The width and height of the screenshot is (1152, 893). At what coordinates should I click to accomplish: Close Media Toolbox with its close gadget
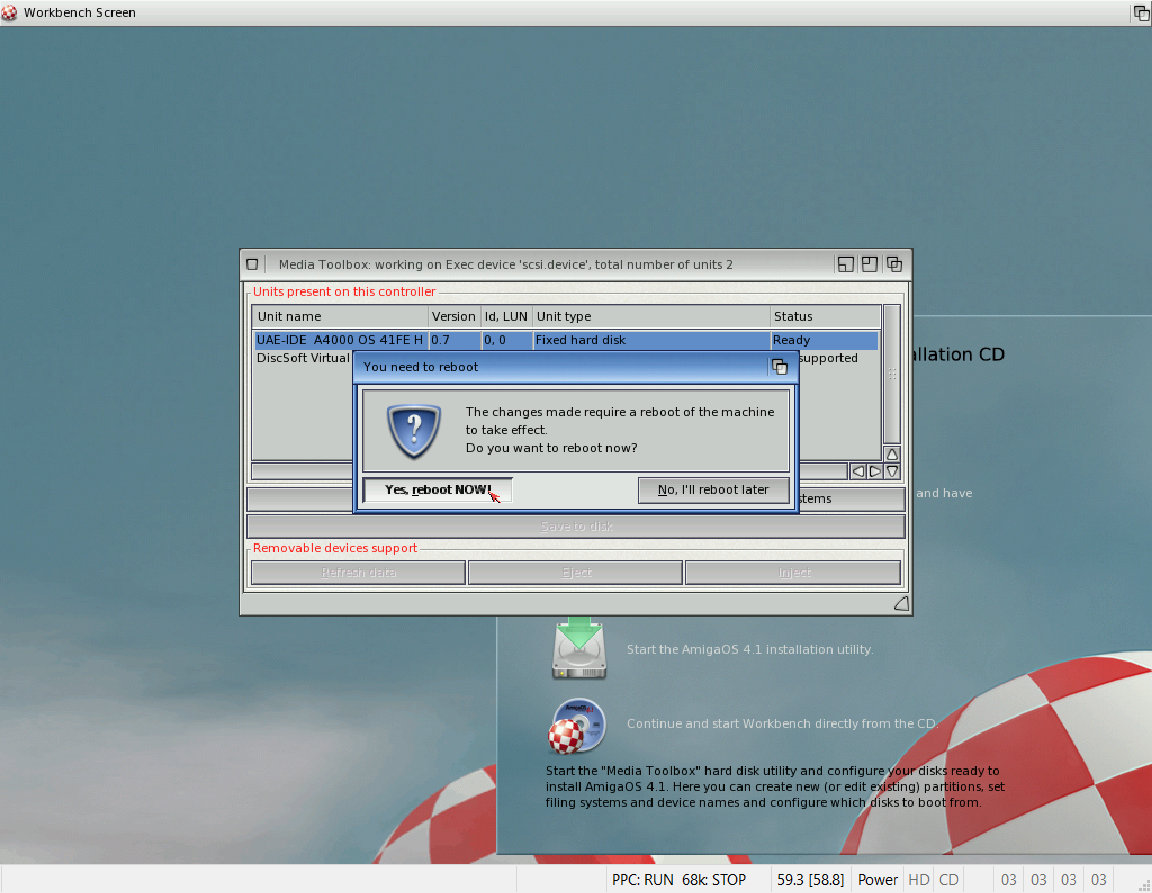[x=252, y=264]
